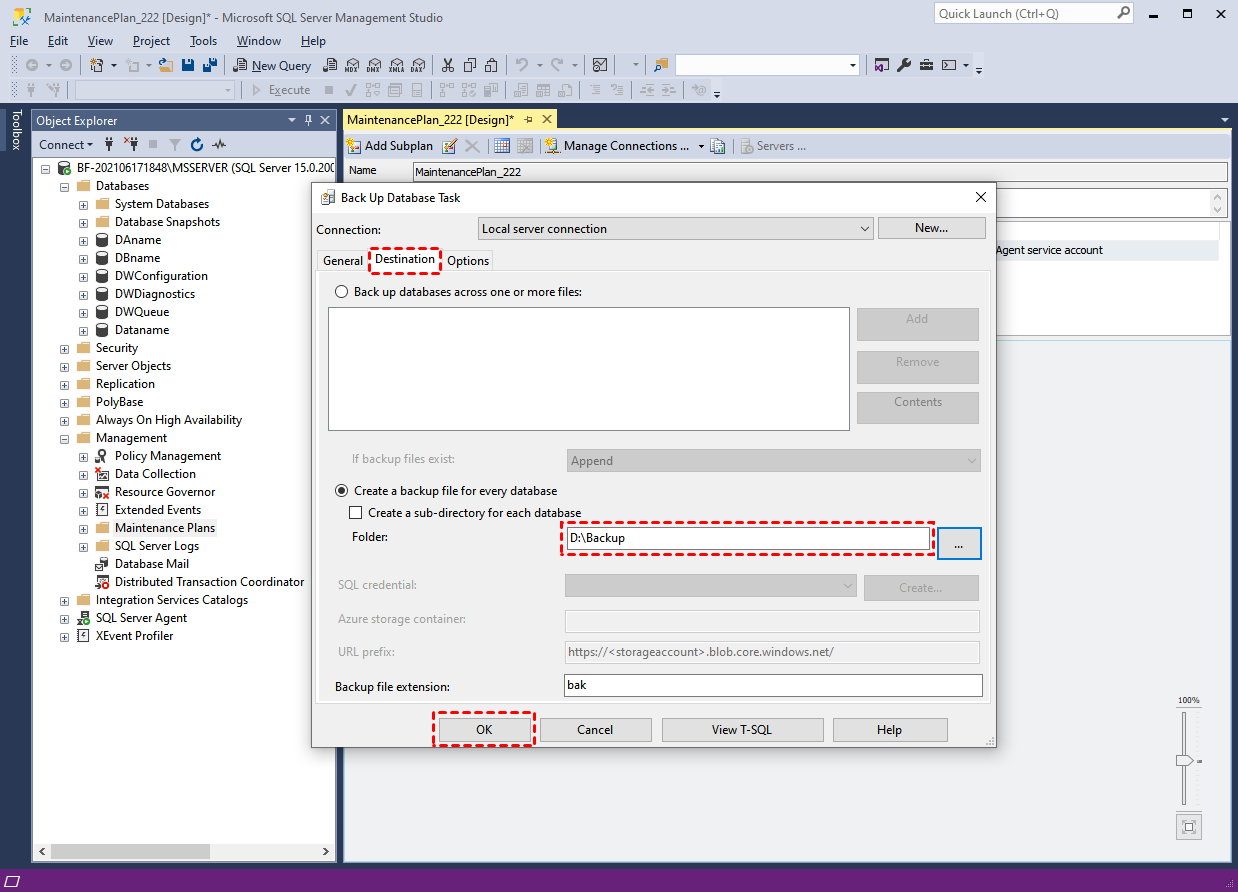Click the Cancel button

point(595,730)
